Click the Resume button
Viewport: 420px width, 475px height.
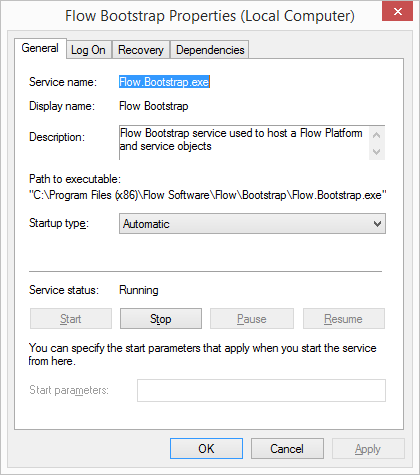(x=343, y=319)
